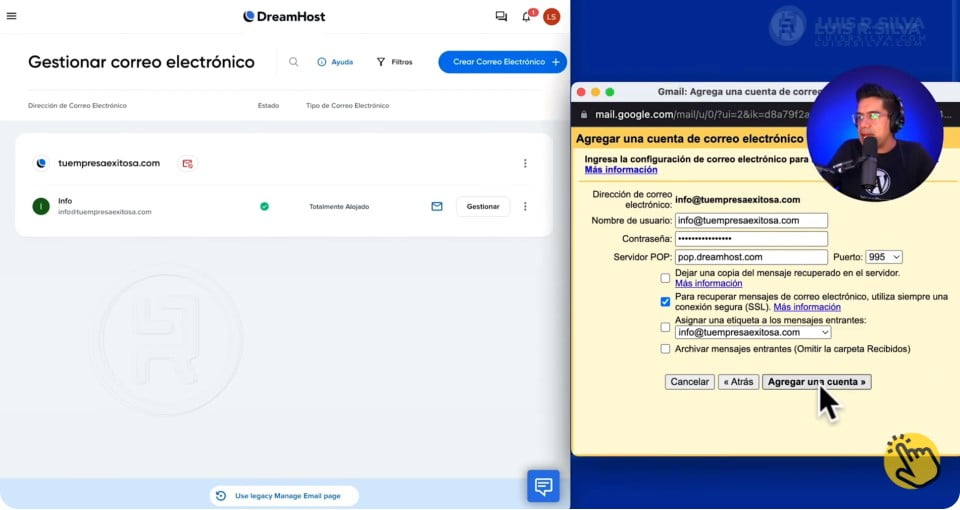This screenshot has width=960, height=510.
Task: Check Dejar una copia del mensaje checkbox
Action: tap(665, 278)
